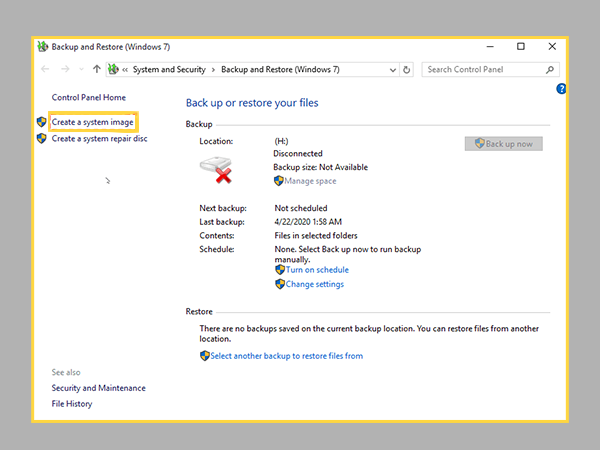Click the Forward navigation arrow
600x450 pixels.
[65, 69]
